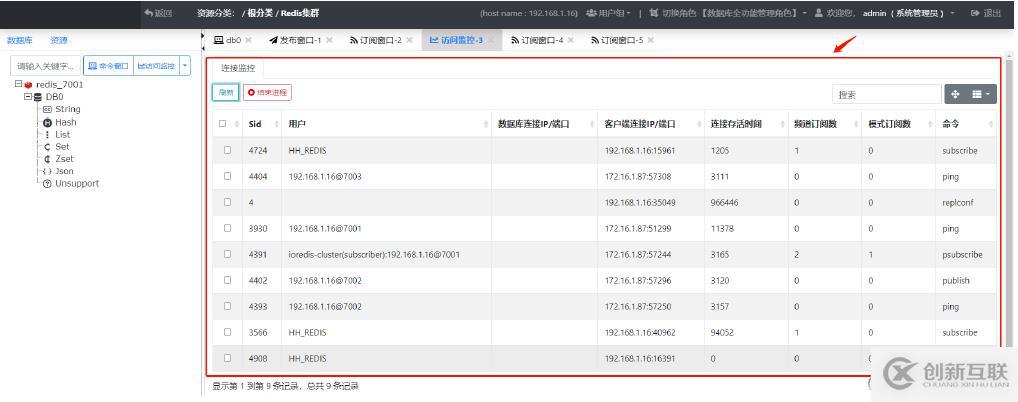This screenshot has height=402, width=1018.
Task: Open the column list dropdown icon
Action: pyautogui.click(x=981, y=94)
